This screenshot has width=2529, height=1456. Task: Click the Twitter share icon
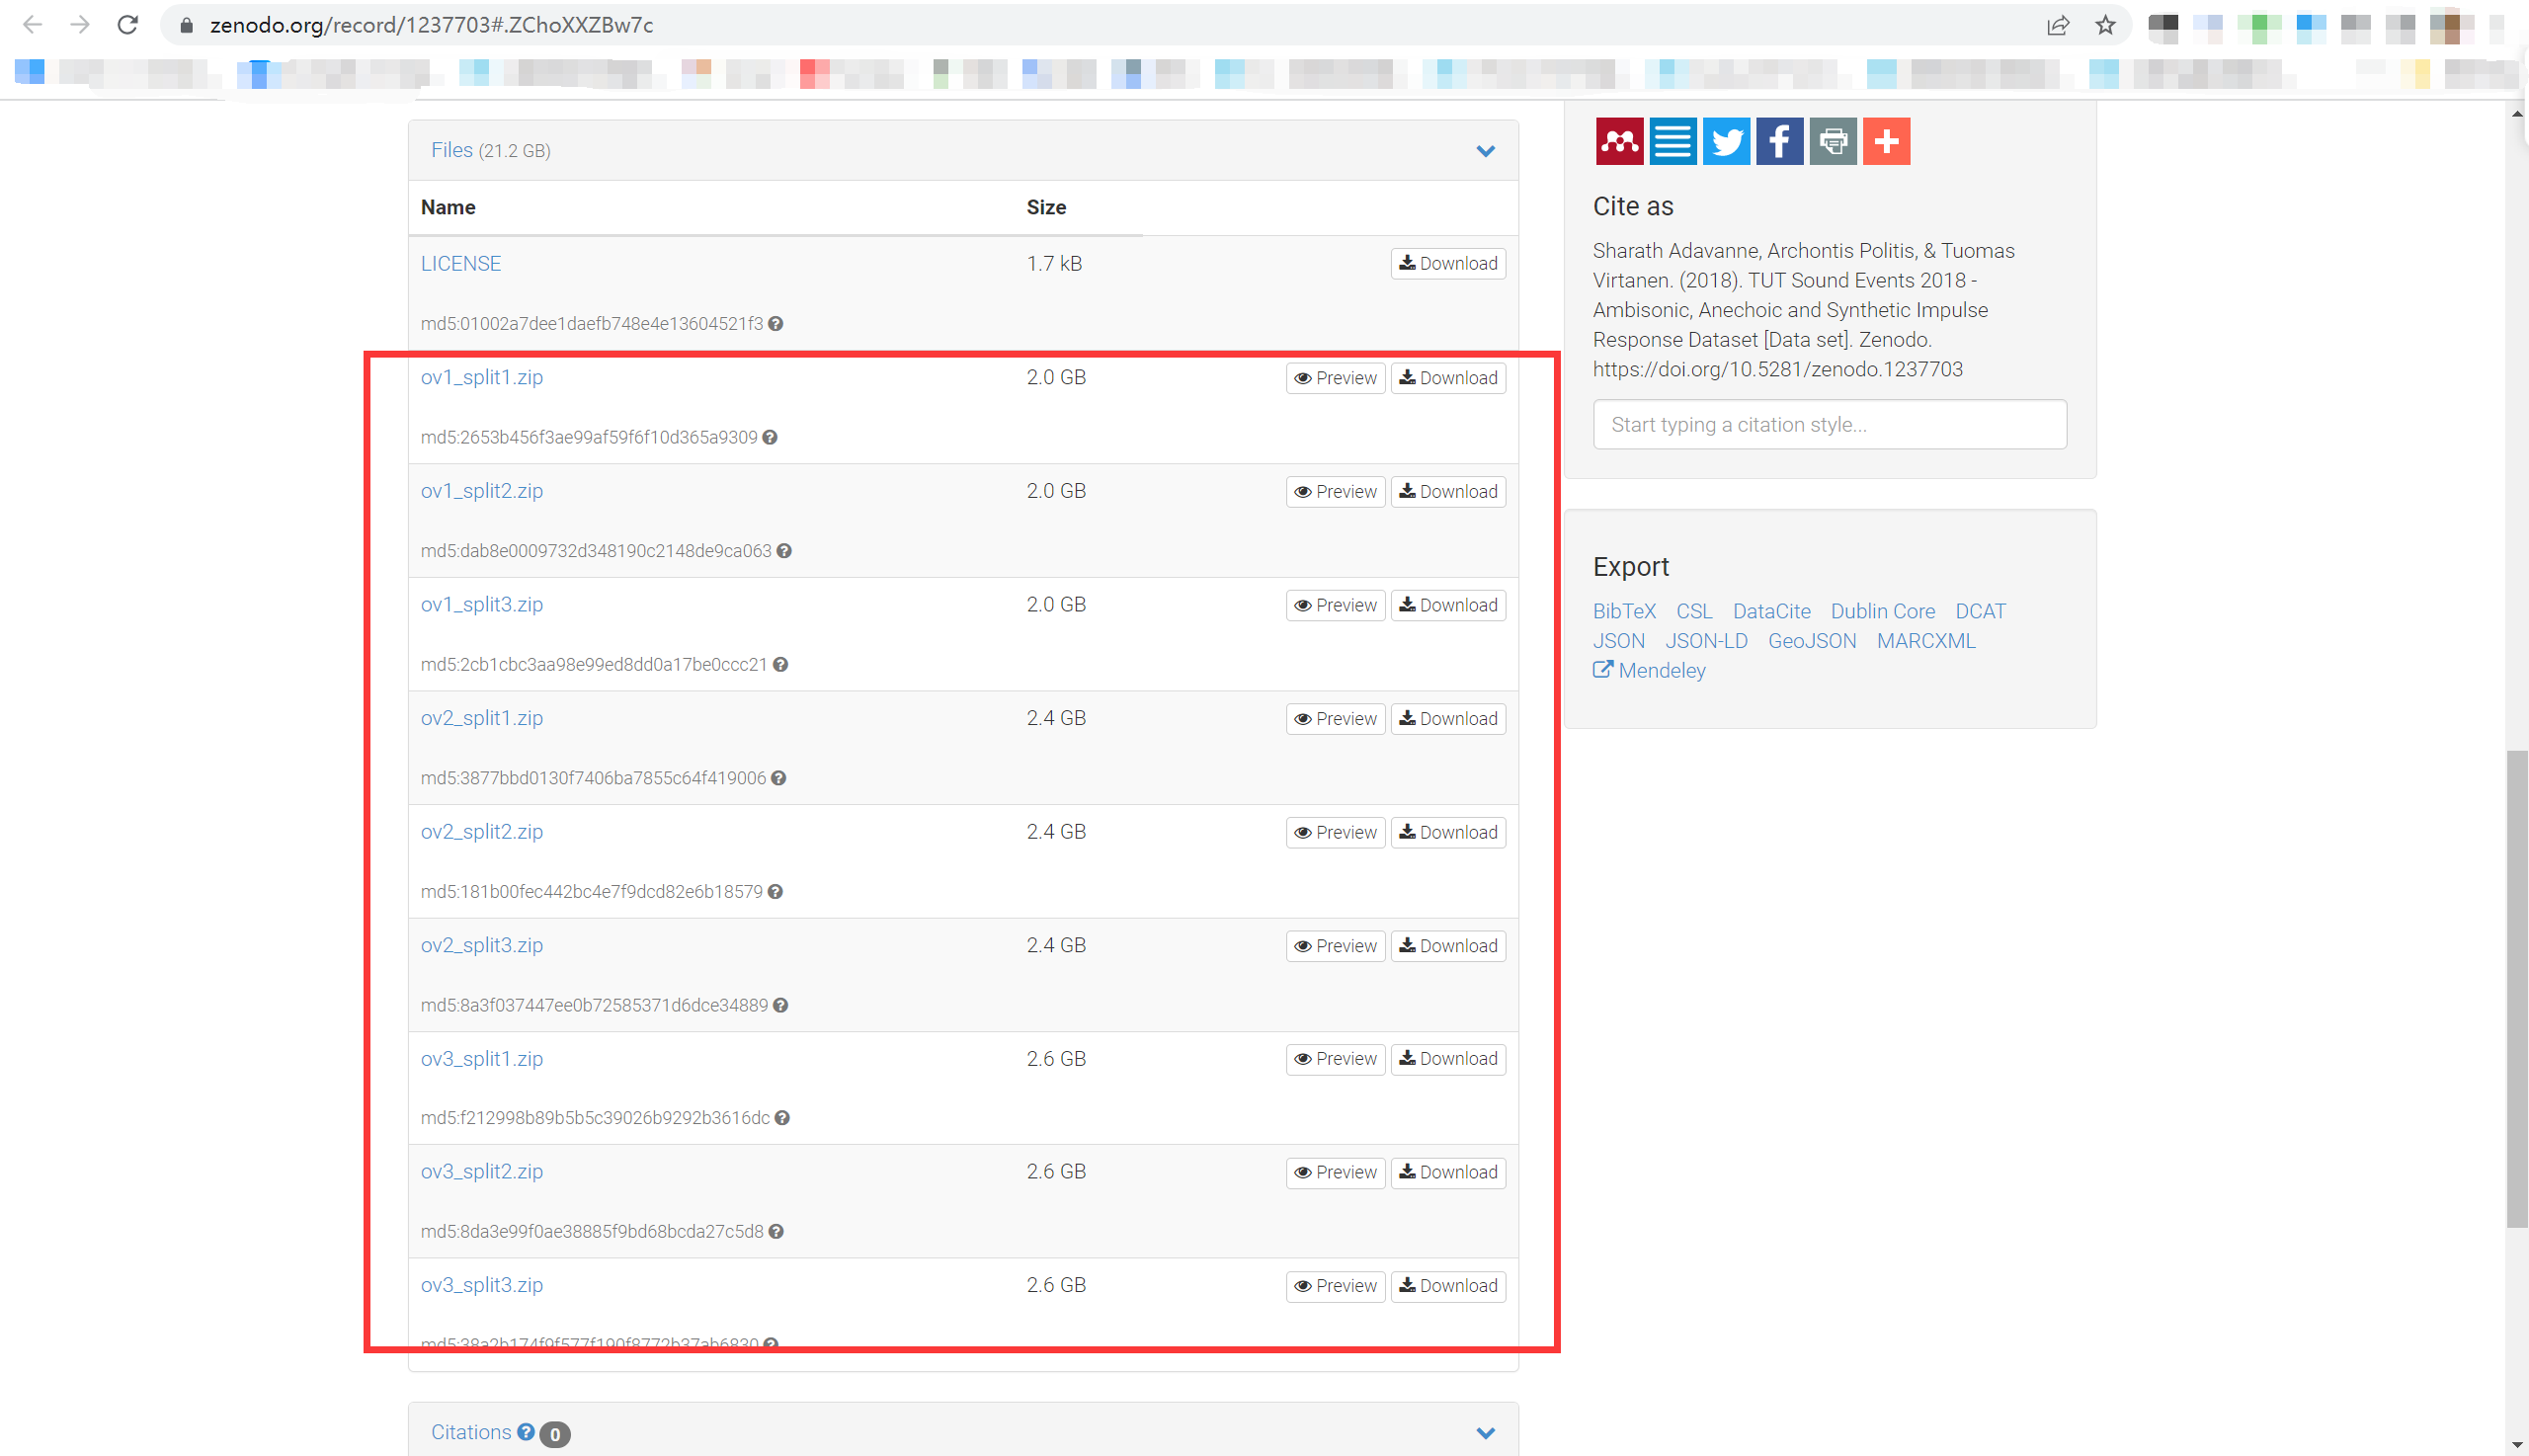tap(1726, 141)
